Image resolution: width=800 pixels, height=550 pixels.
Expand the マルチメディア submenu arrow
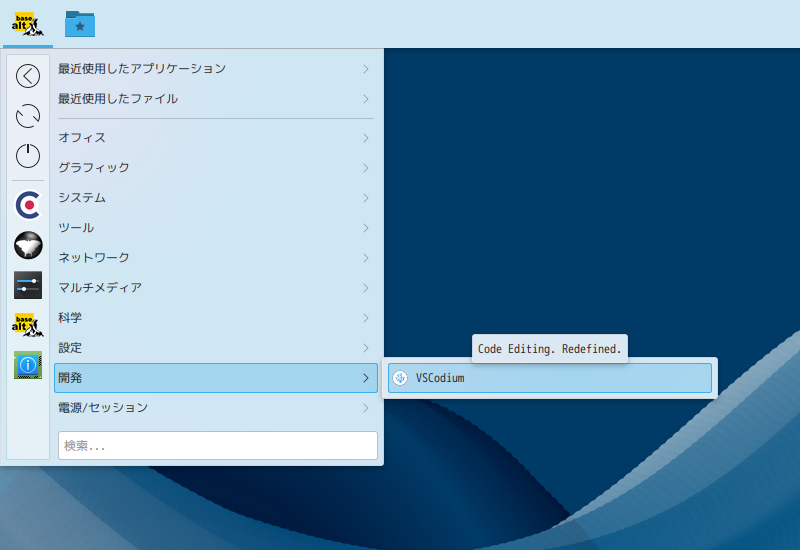click(366, 288)
